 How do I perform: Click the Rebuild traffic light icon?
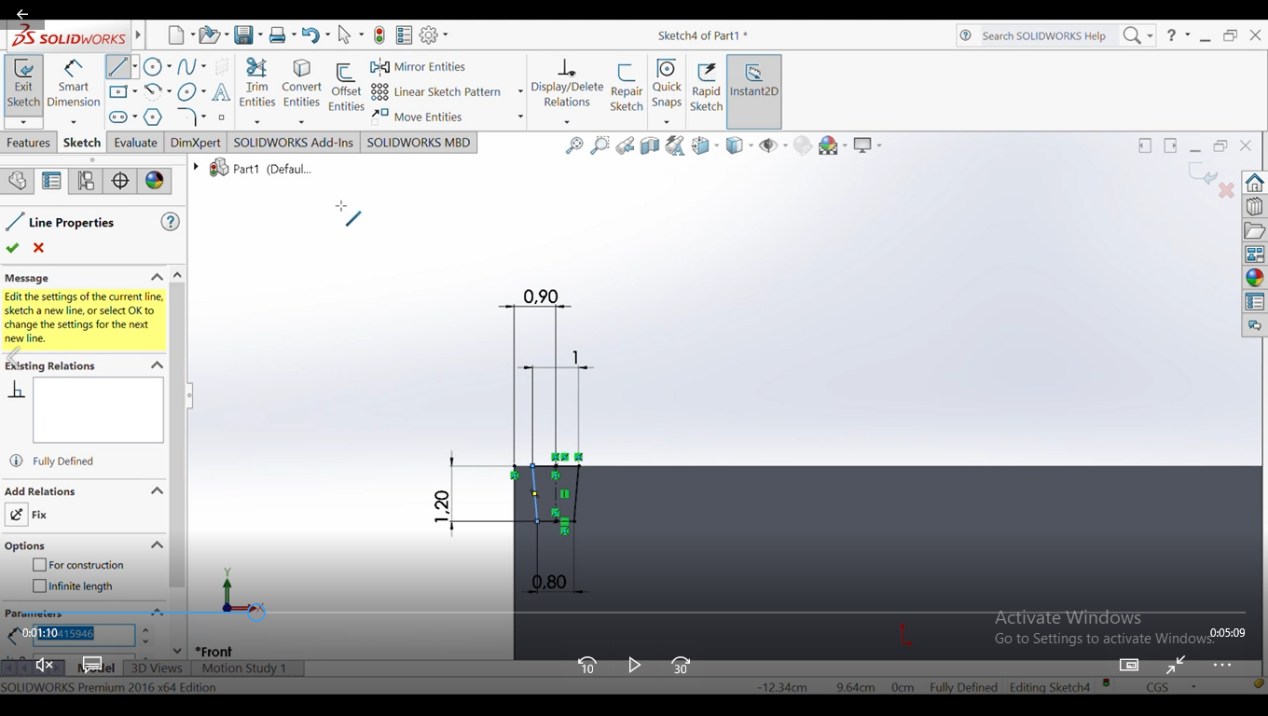[x=379, y=35]
